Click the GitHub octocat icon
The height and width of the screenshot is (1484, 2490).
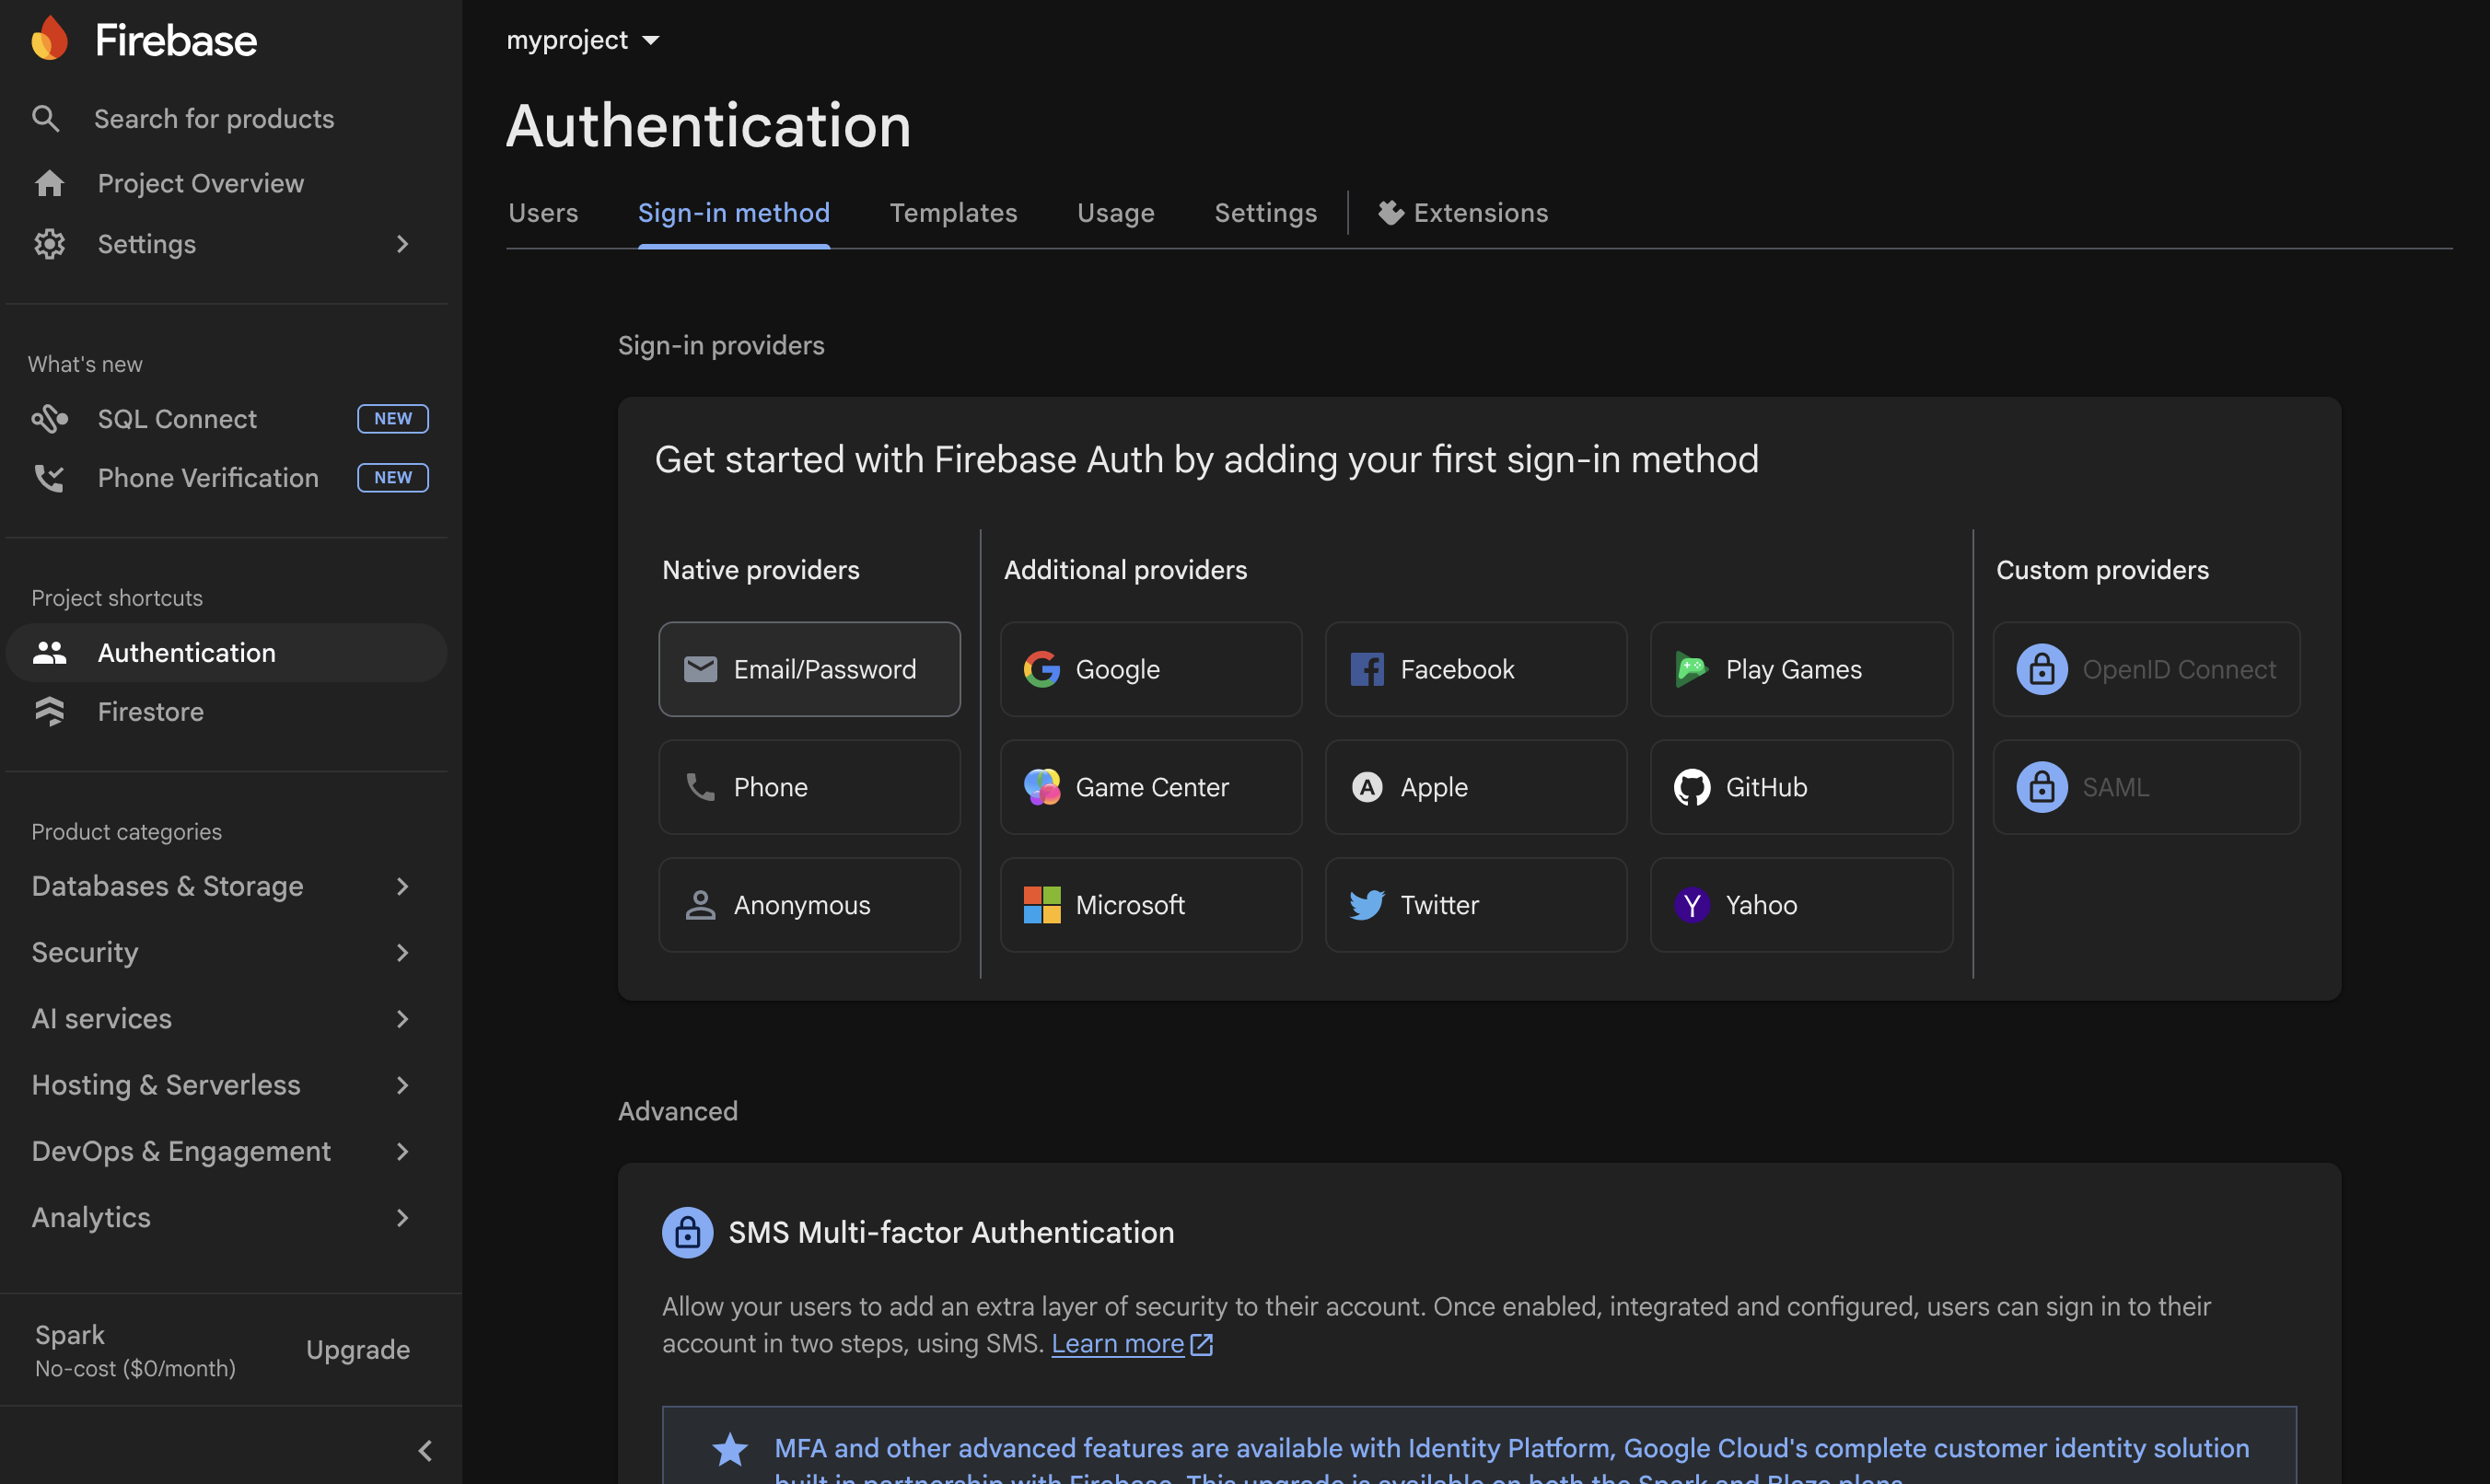(1691, 787)
